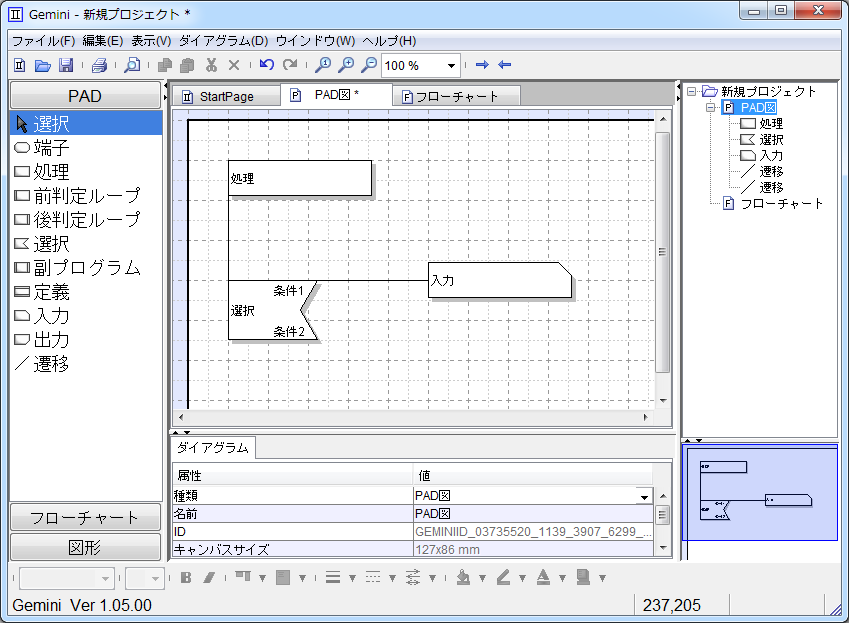
Task: Select the 定義 shape tool
Action: click(x=86, y=292)
